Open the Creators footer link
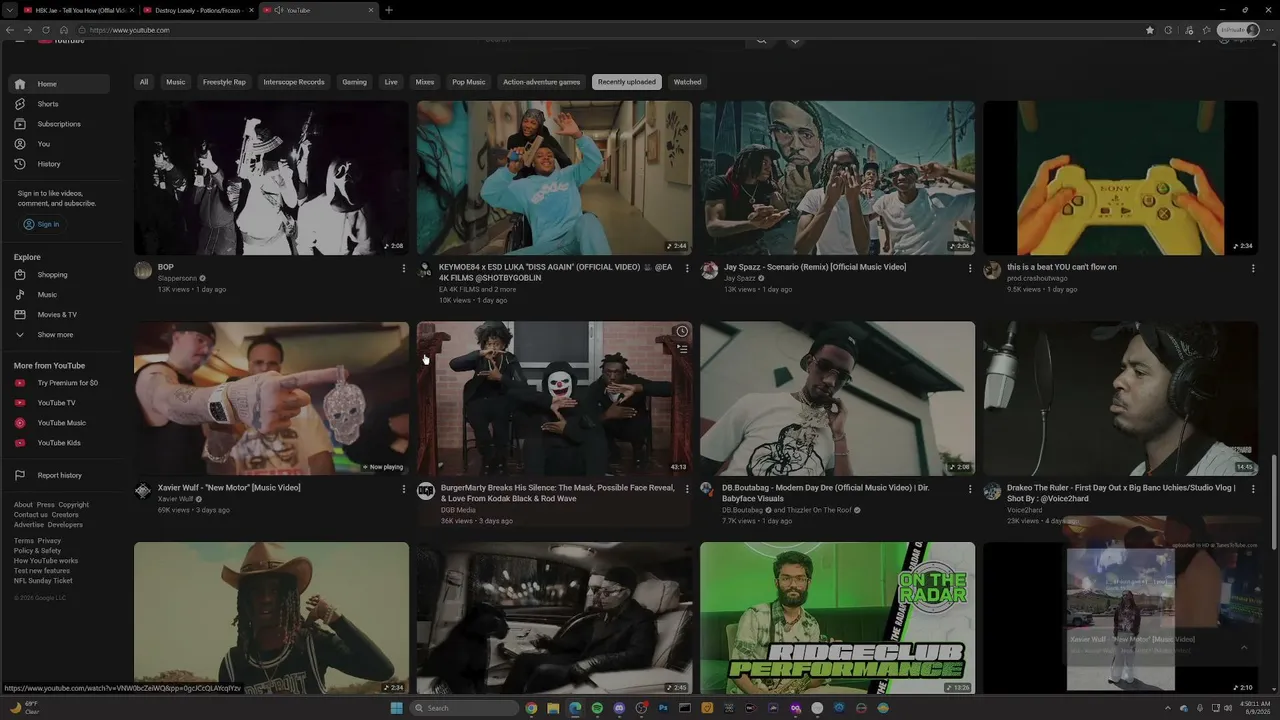 (65, 515)
